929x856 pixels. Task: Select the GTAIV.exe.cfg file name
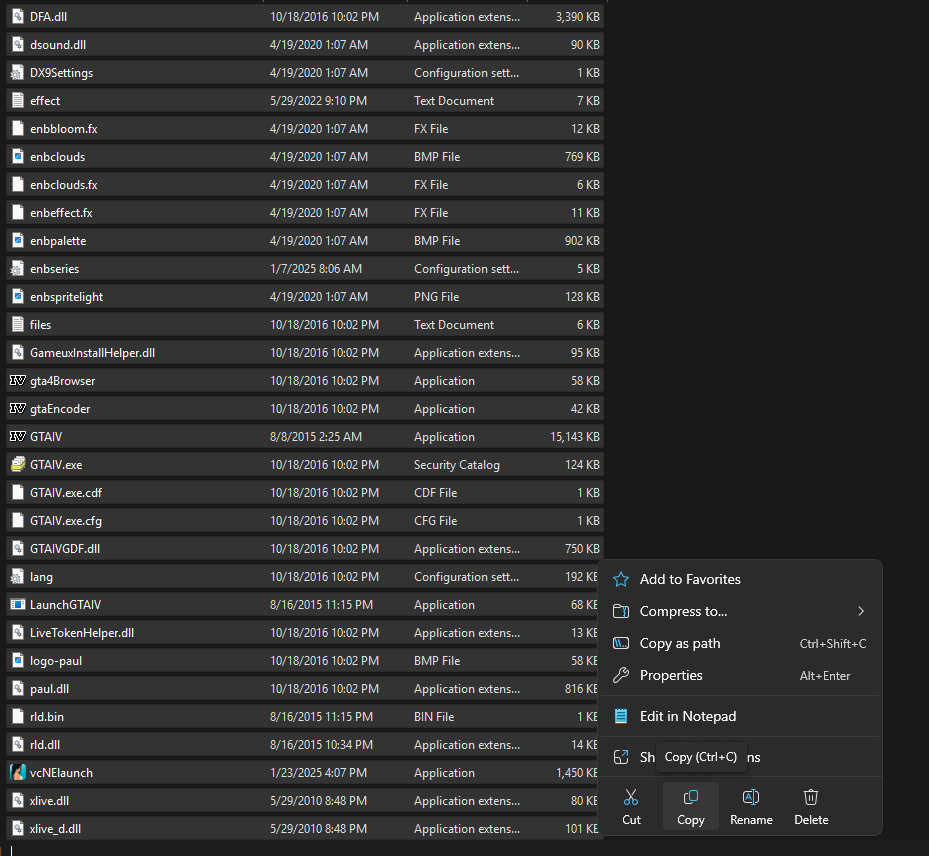pyautogui.click(x=66, y=521)
